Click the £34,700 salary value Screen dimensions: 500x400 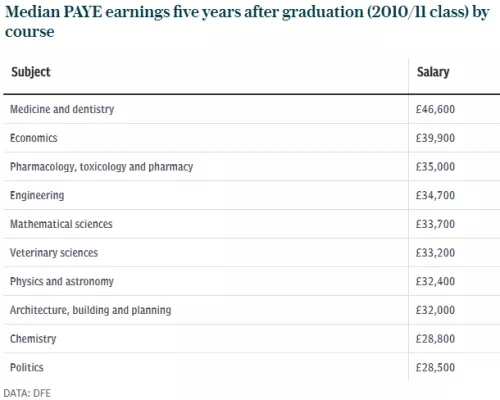[x=435, y=195]
